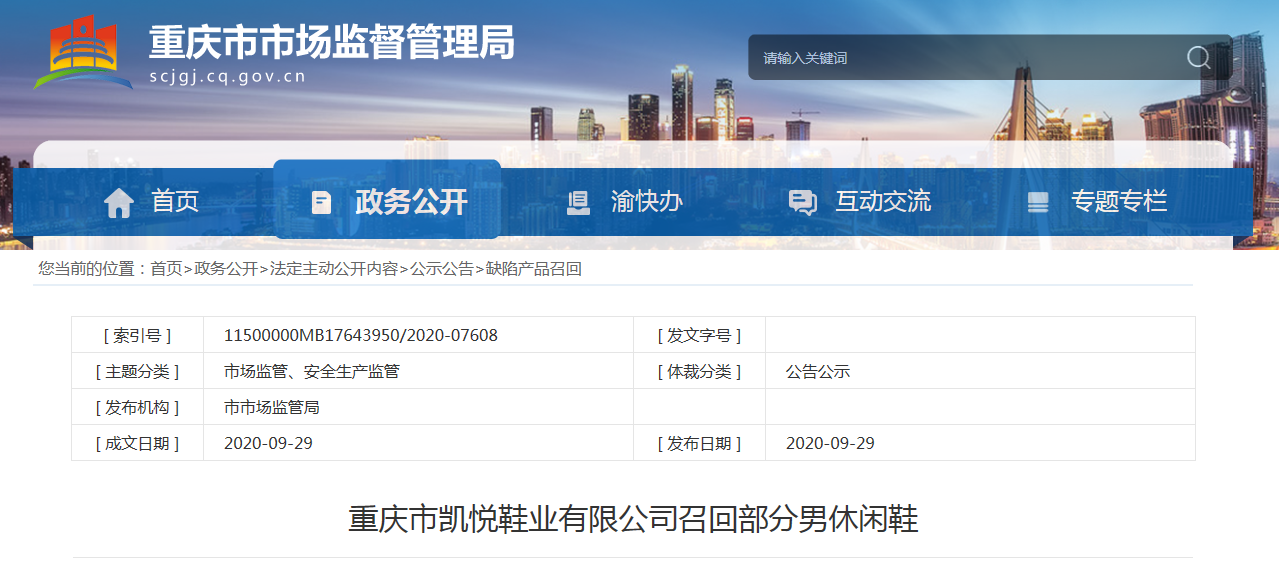Click 法定主动公开内容 in the breadcrumb
This screenshot has height=578, width=1279.
334,268
